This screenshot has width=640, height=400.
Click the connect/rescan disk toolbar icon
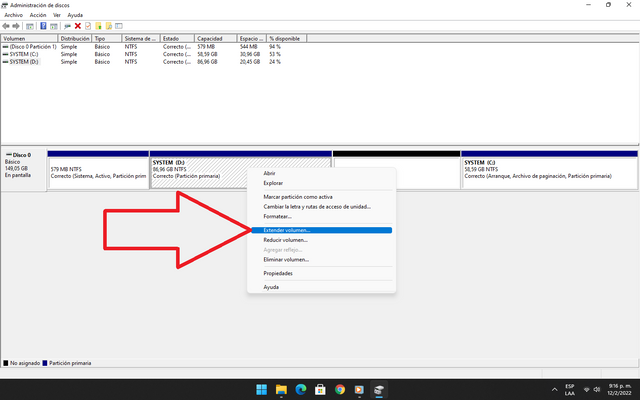67,26
